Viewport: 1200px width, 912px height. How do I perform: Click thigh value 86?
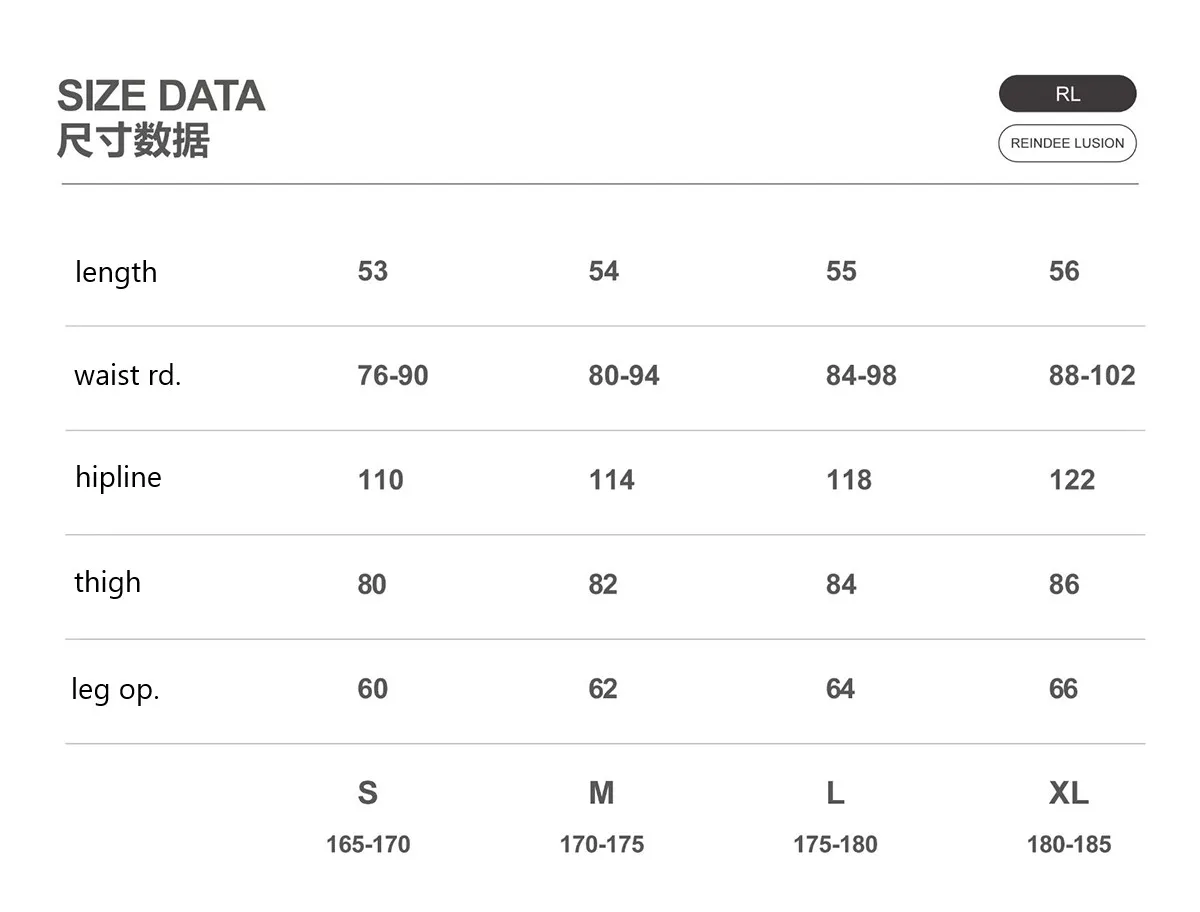pyautogui.click(x=1064, y=584)
